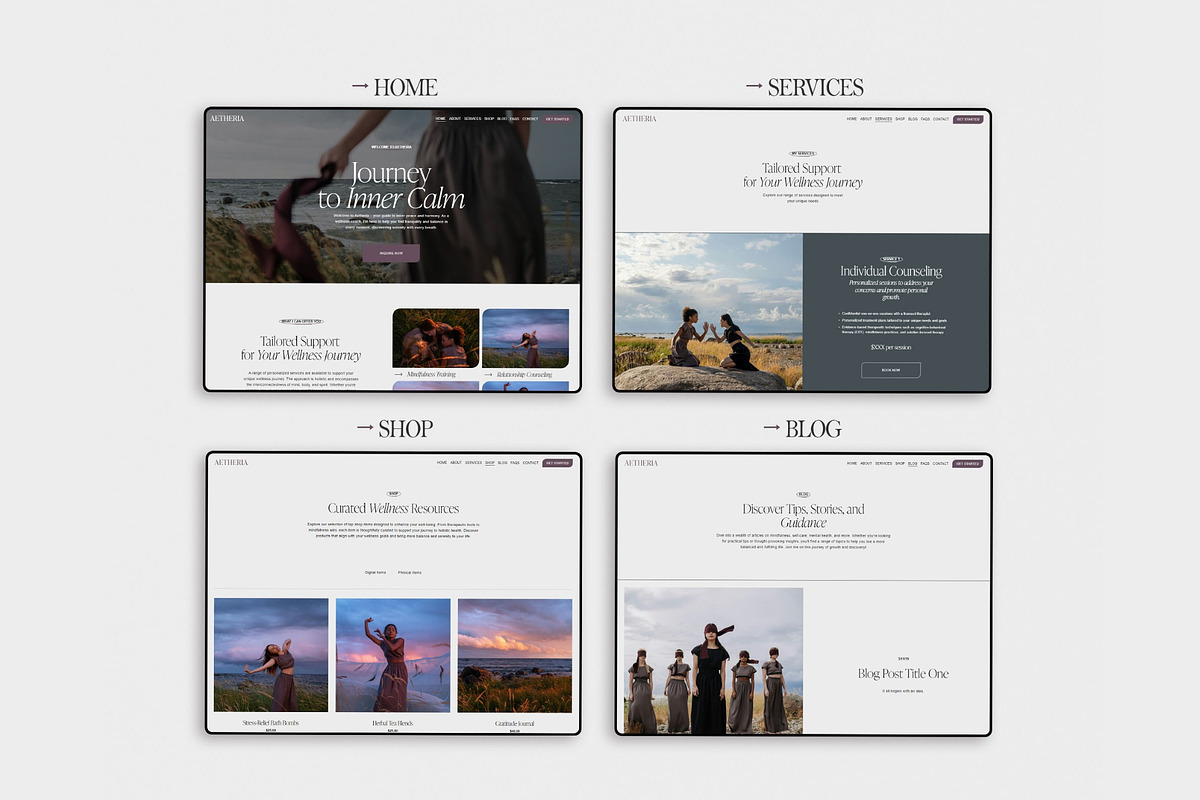Click Get Started on the Home page
Viewport: 1200px width, 800px height.
pyautogui.click(x=557, y=119)
